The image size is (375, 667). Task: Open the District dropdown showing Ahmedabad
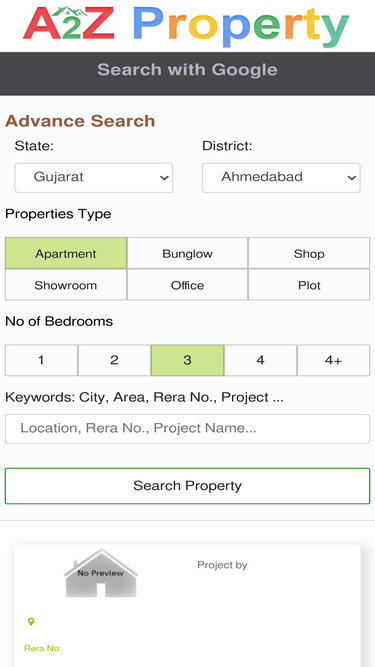coord(281,177)
